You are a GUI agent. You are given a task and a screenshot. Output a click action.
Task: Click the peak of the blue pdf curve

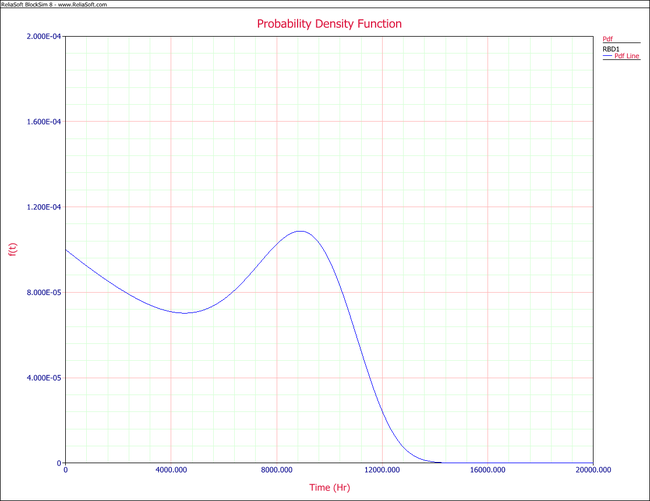tap(299, 231)
